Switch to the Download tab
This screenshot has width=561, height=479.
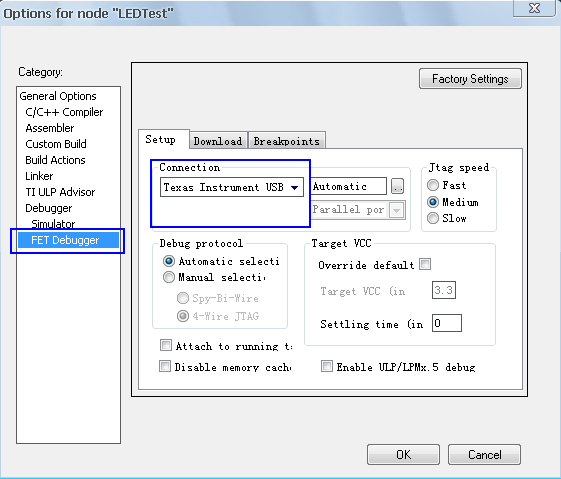click(218, 141)
